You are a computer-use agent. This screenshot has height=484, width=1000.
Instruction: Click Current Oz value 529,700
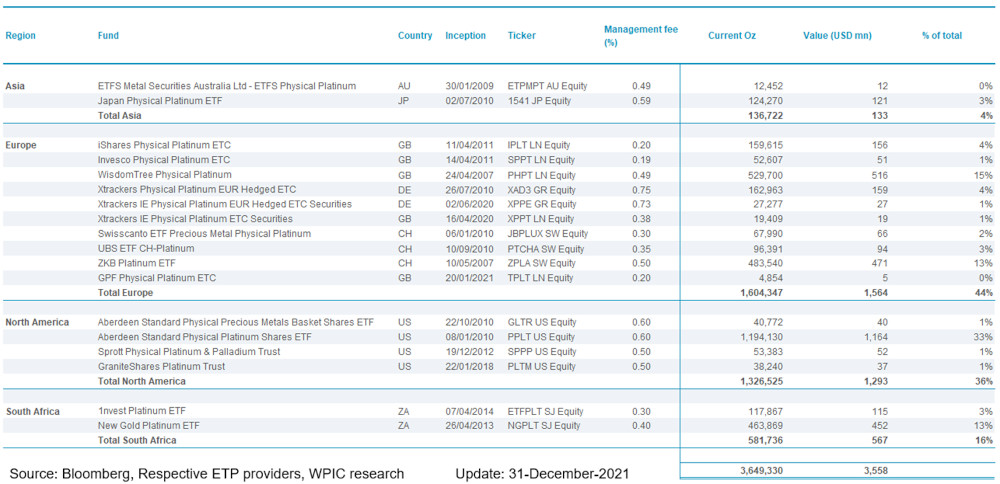(x=767, y=174)
